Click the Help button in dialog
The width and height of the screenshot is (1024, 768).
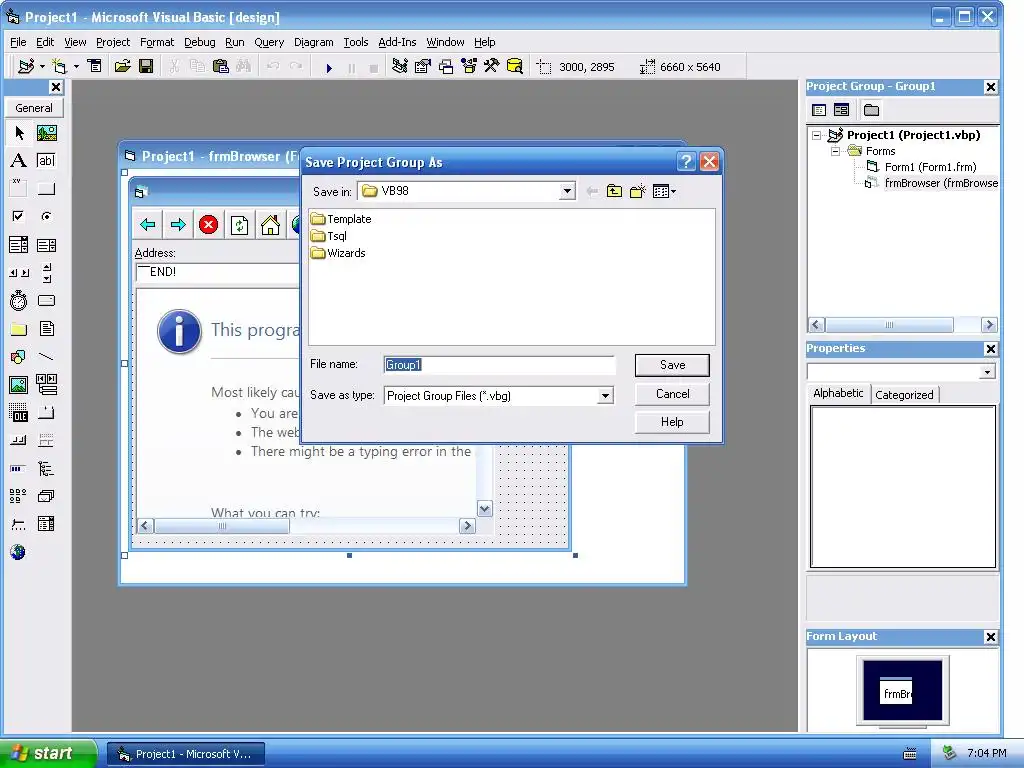672,422
